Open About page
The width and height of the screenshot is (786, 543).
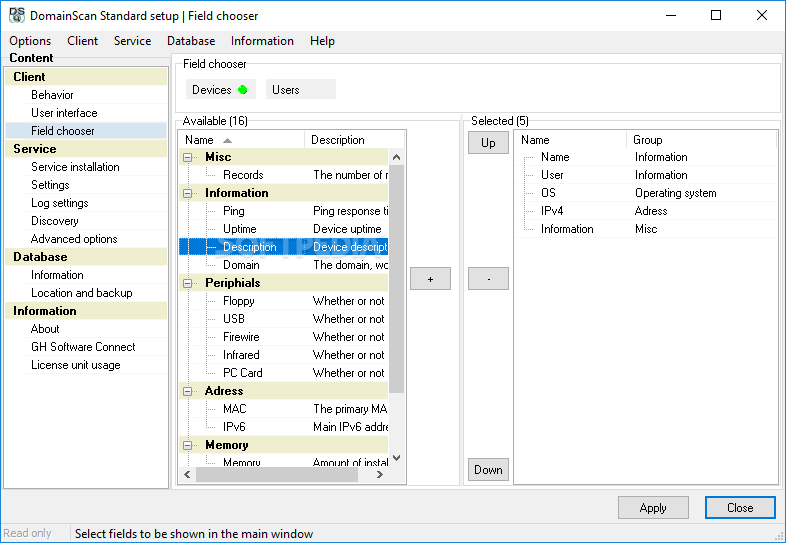(45, 329)
